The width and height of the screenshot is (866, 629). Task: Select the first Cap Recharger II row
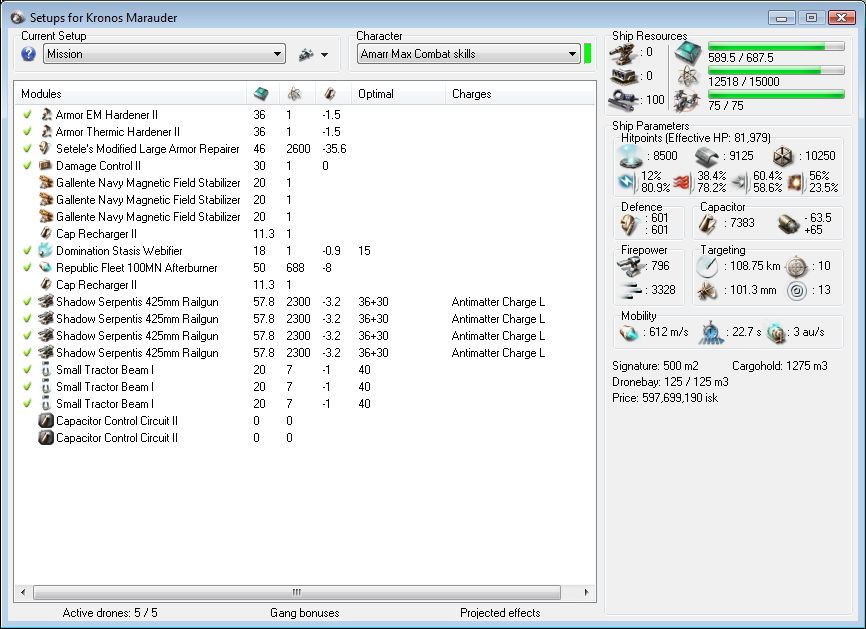point(305,234)
